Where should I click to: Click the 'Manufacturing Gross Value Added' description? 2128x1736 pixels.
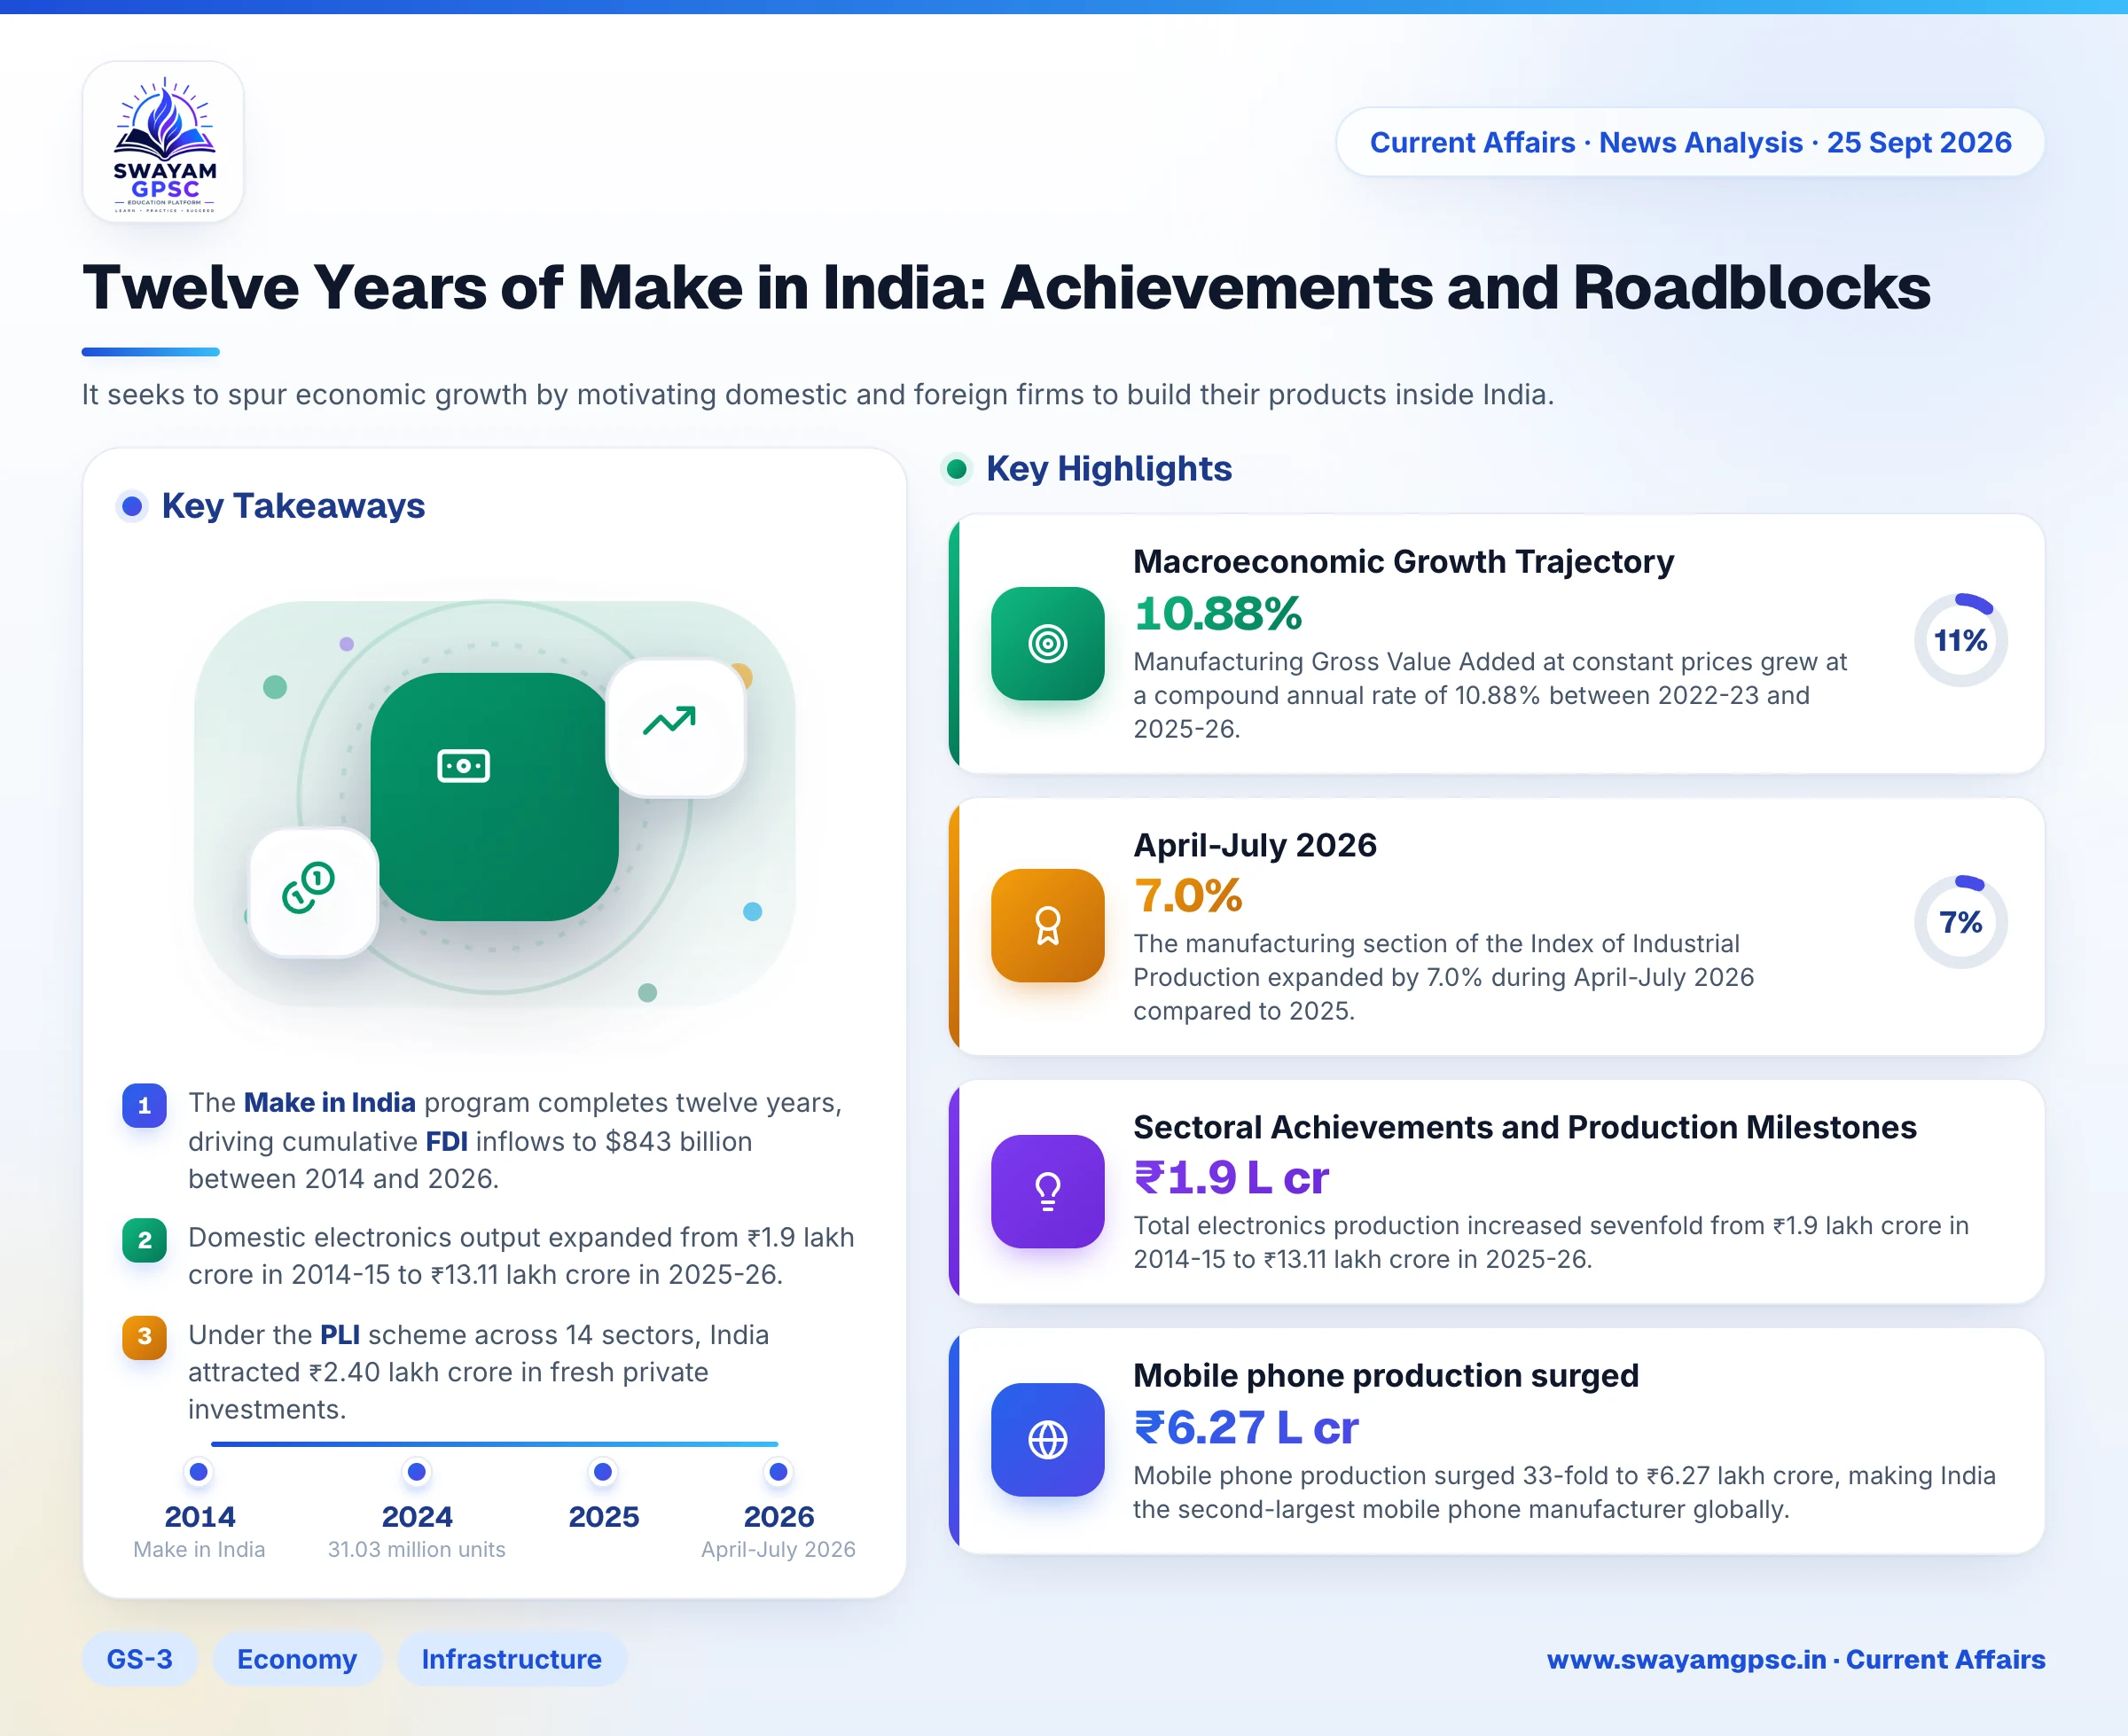pyautogui.click(x=1490, y=695)
